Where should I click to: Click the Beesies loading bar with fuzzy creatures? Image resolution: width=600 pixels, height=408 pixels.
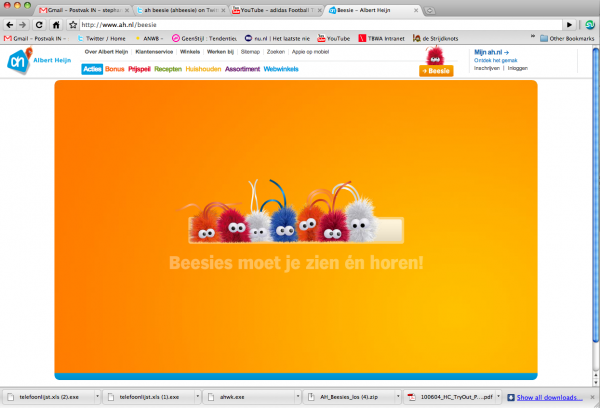point(296,230)
